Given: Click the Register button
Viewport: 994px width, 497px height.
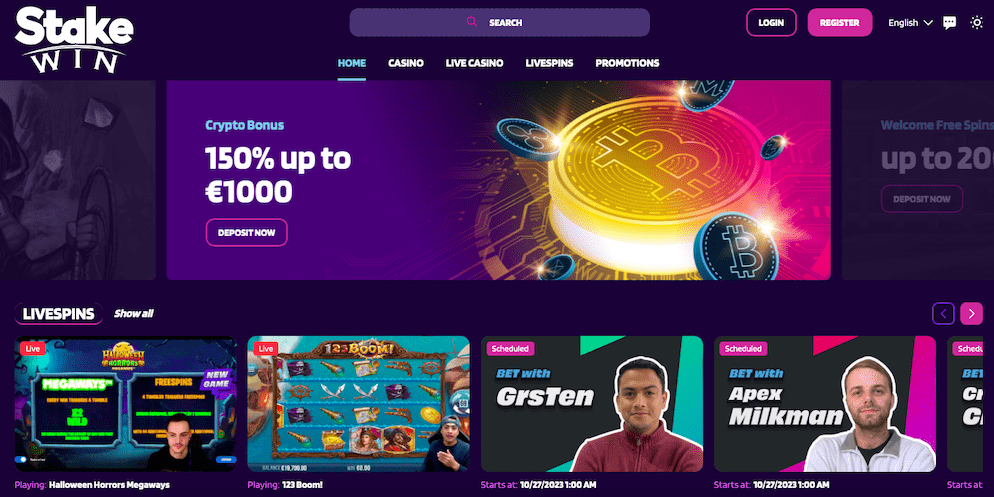Looking at the screenshot, I should click(x=839, y=22).
